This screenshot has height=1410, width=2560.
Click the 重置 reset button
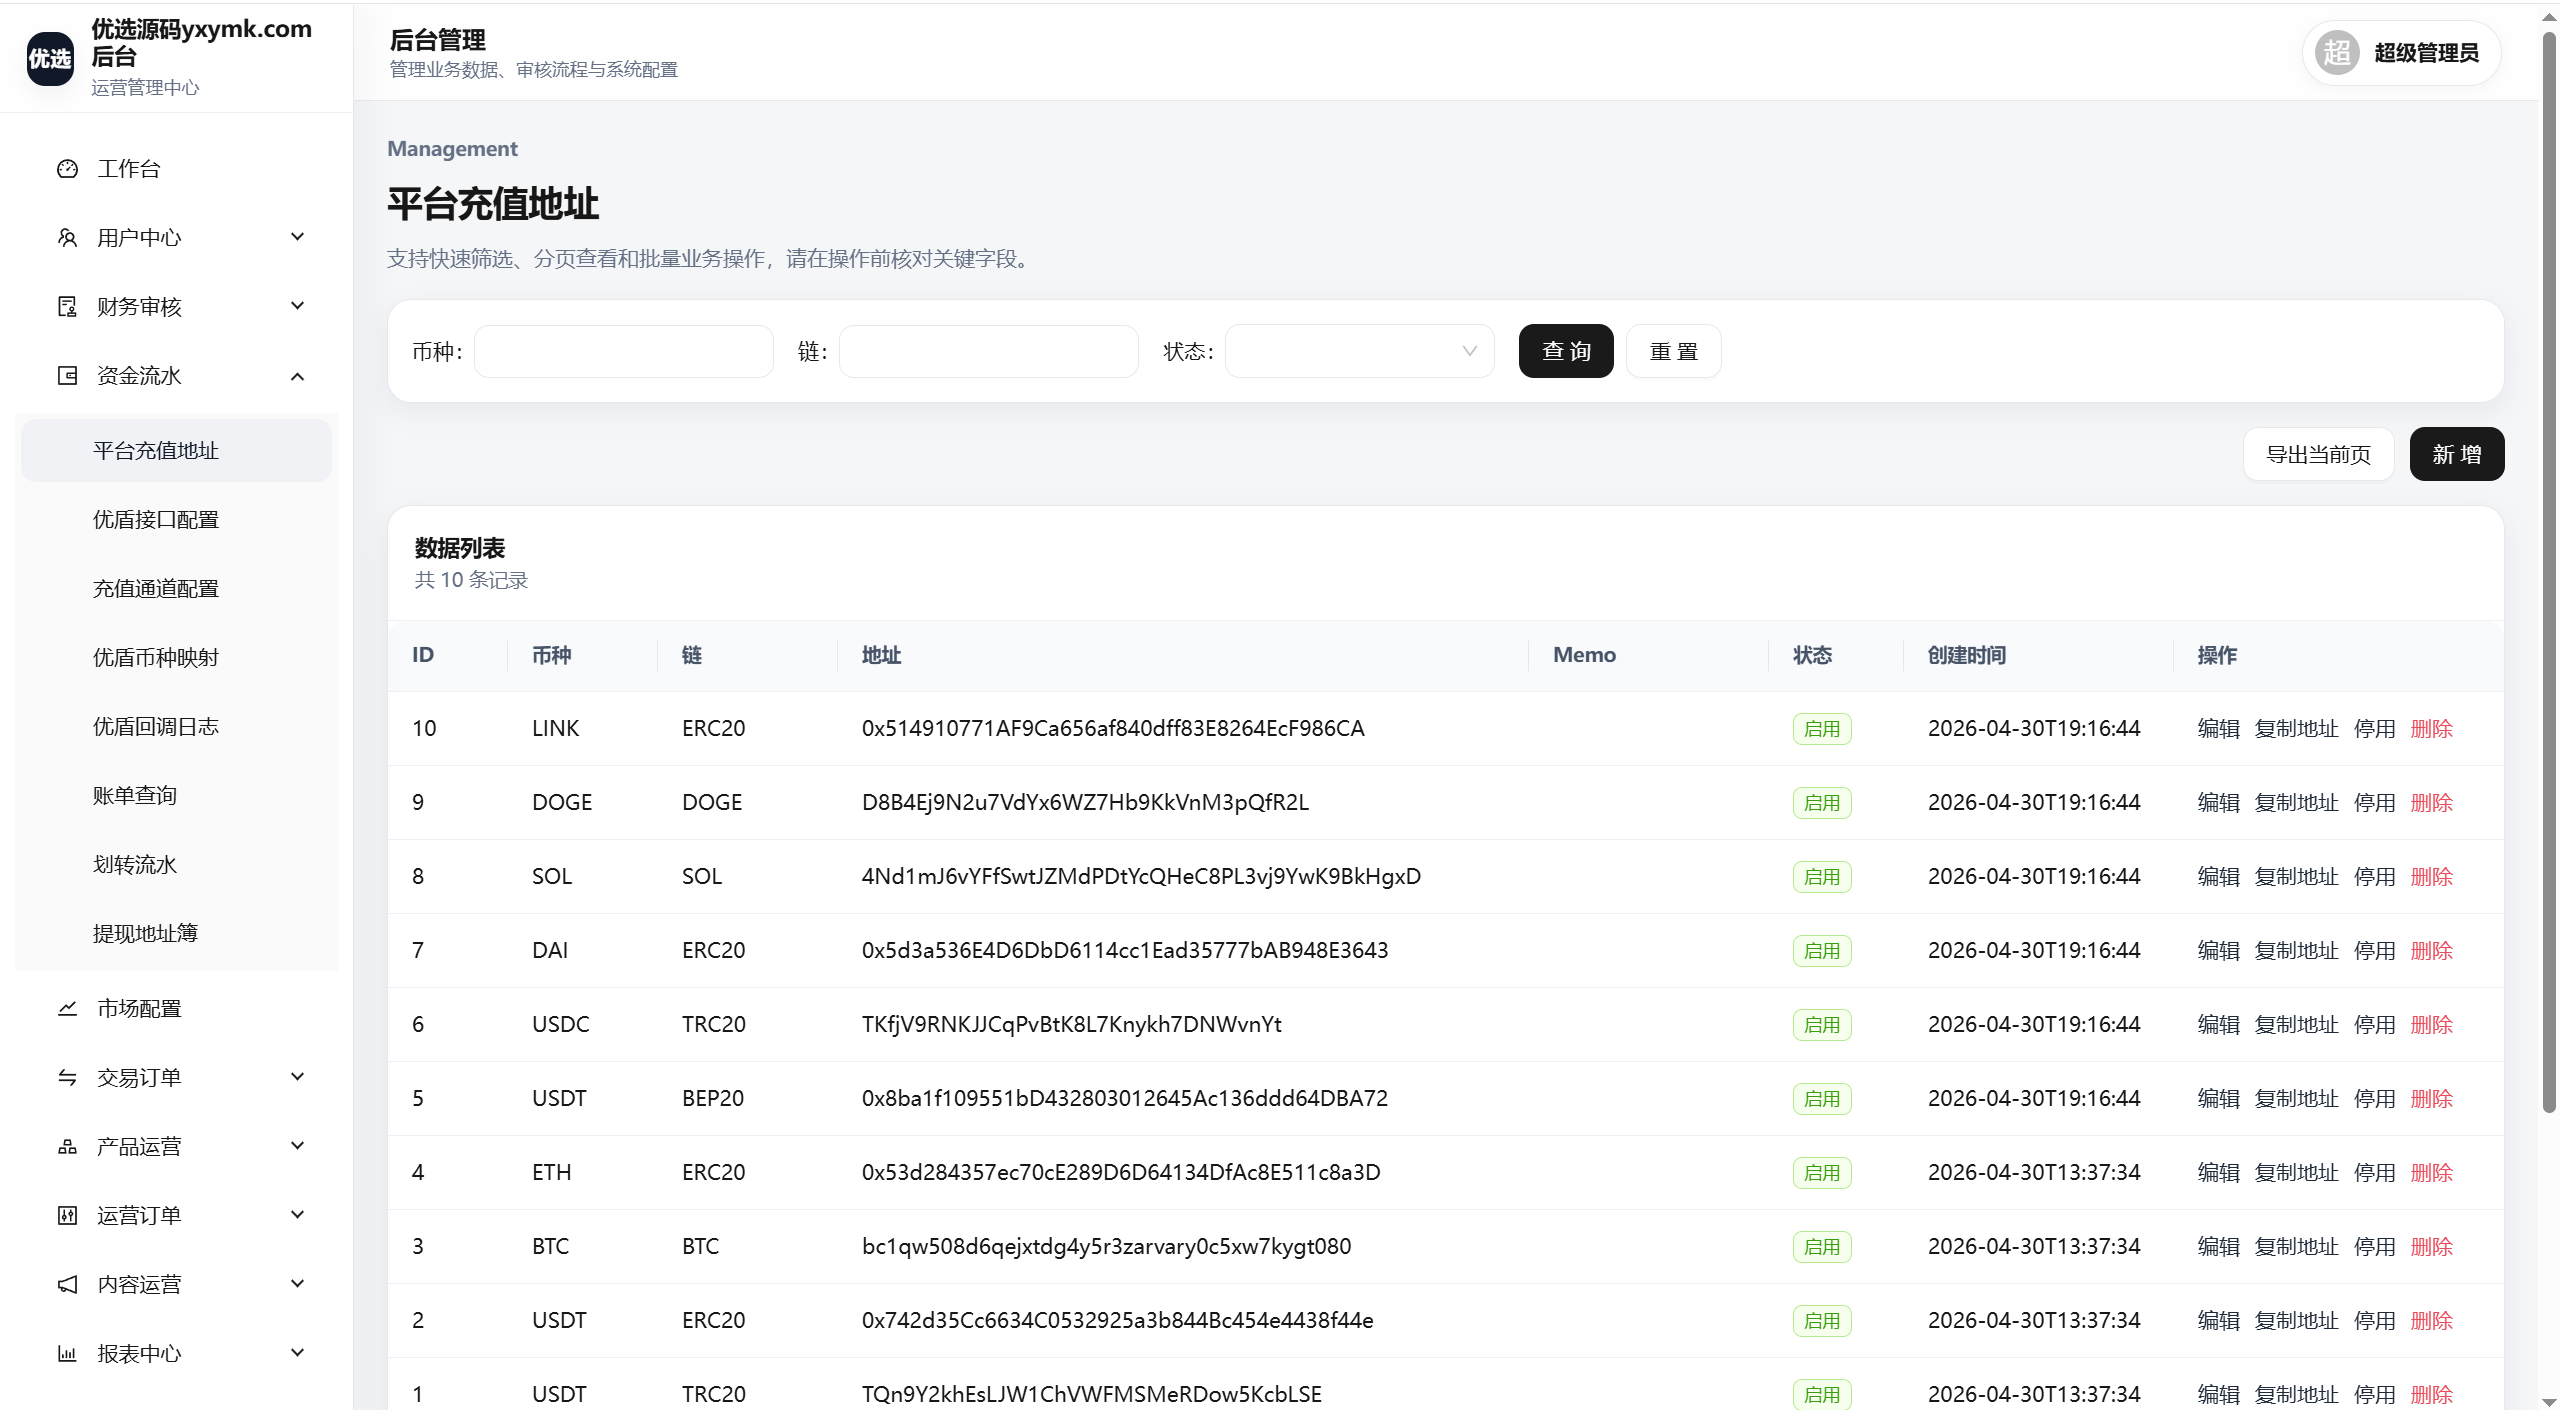[x=1674, y=351]
